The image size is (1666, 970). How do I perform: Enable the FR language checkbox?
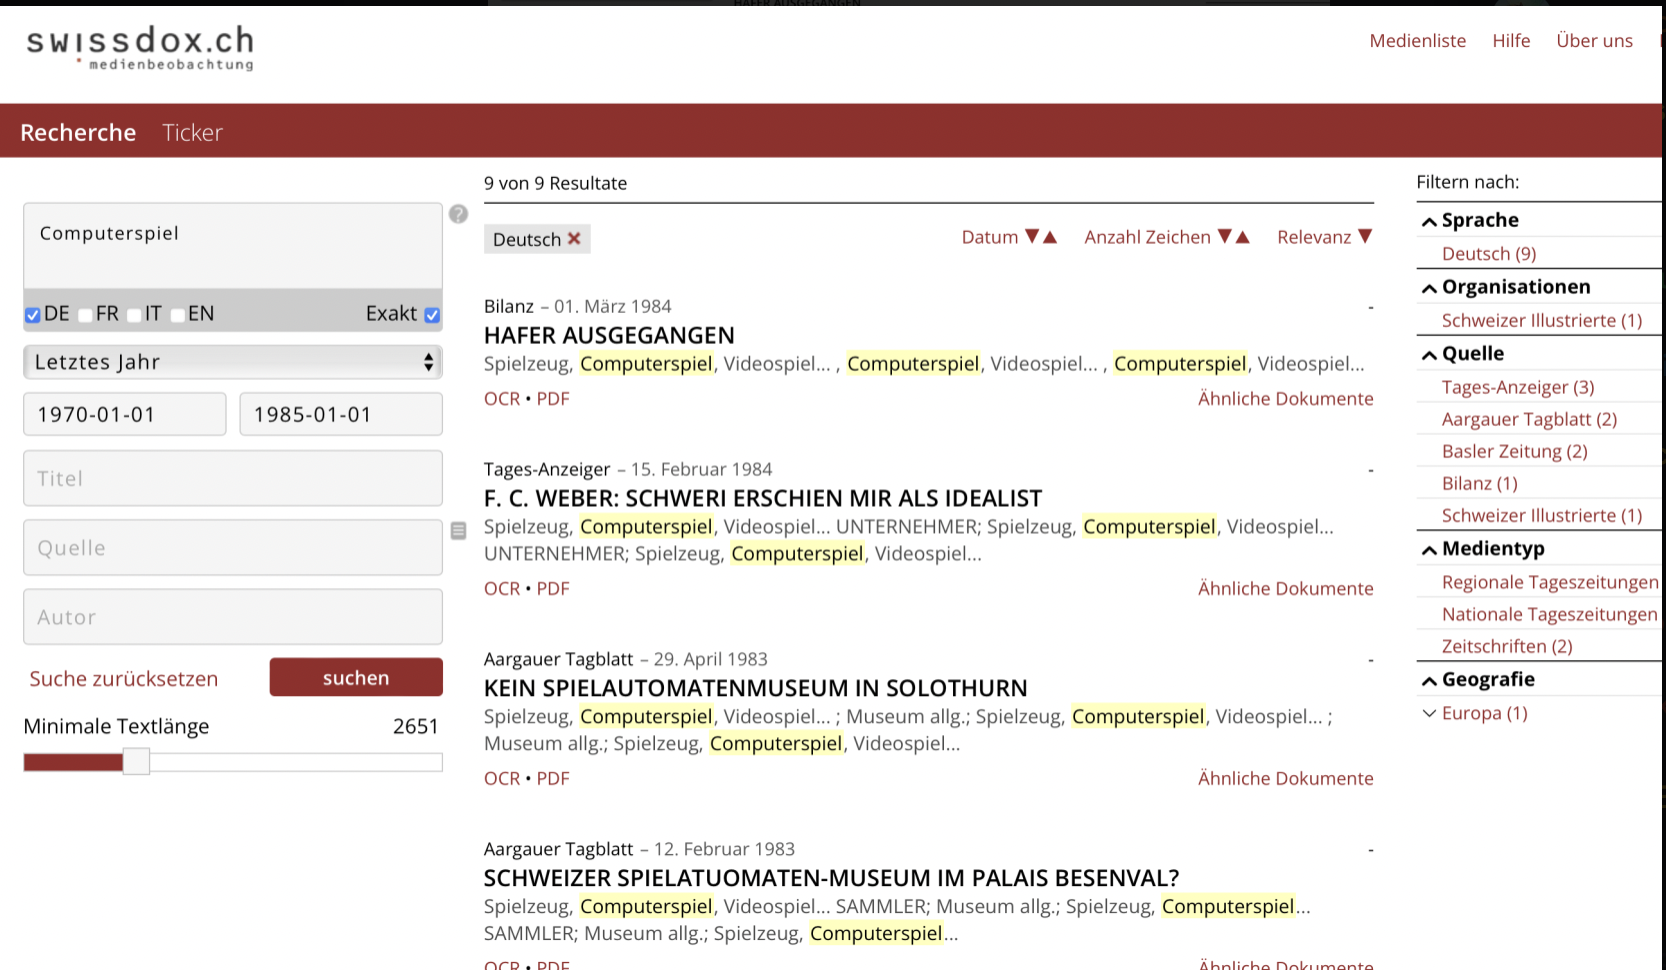tap(85, 315)
